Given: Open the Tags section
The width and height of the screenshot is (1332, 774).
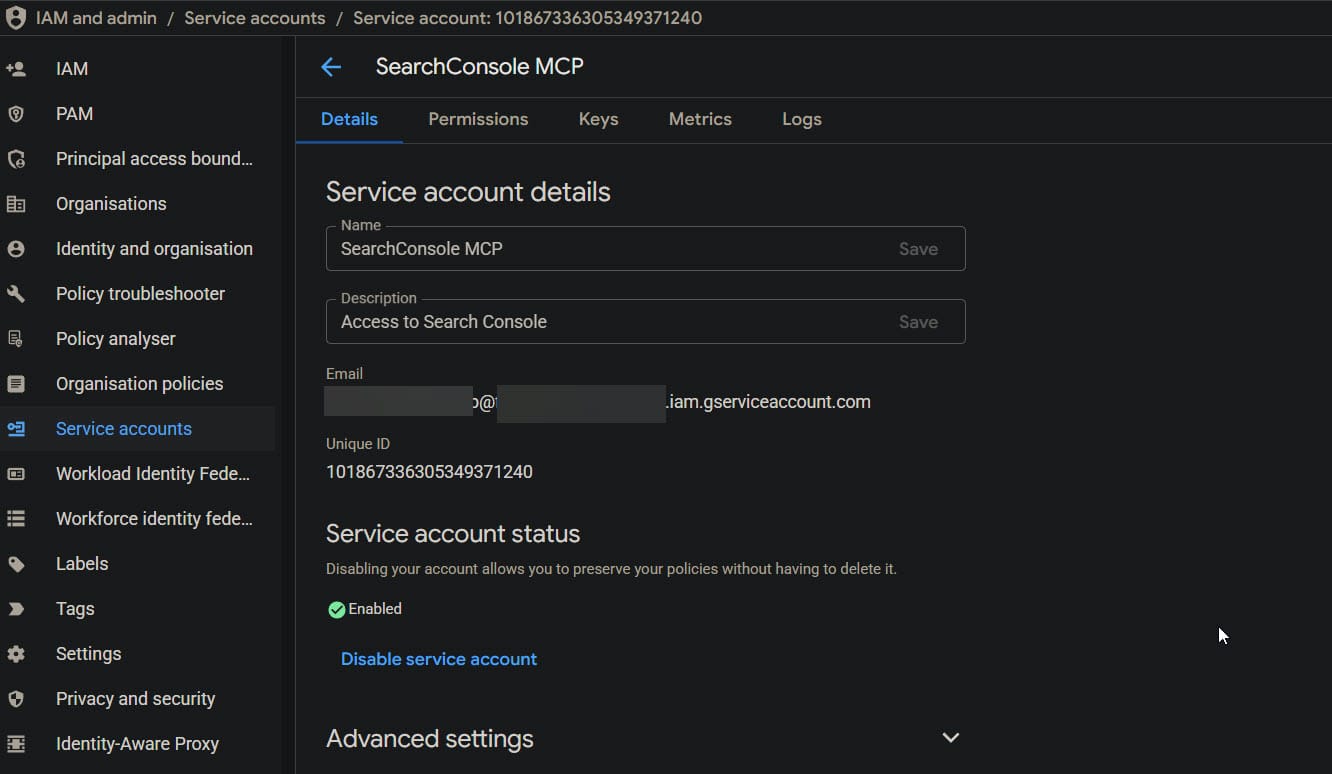Looking at the screenshot, I should tap(74, 608).
